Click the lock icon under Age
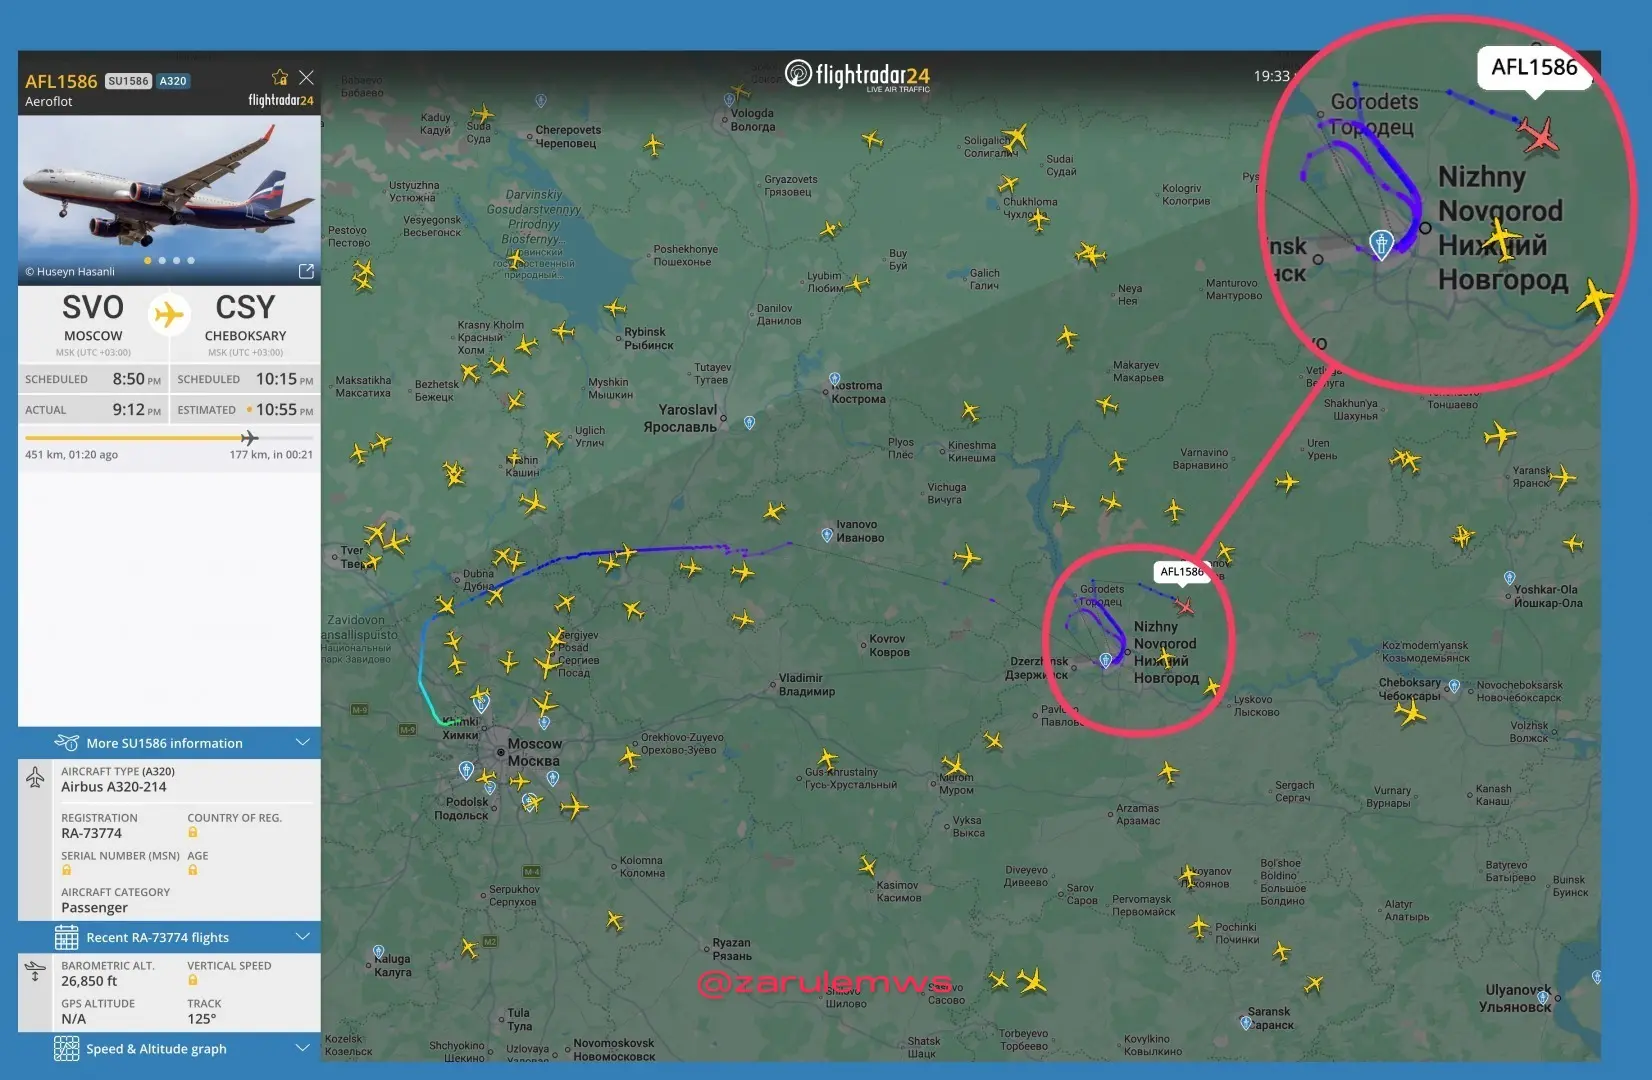 [193, 870]
